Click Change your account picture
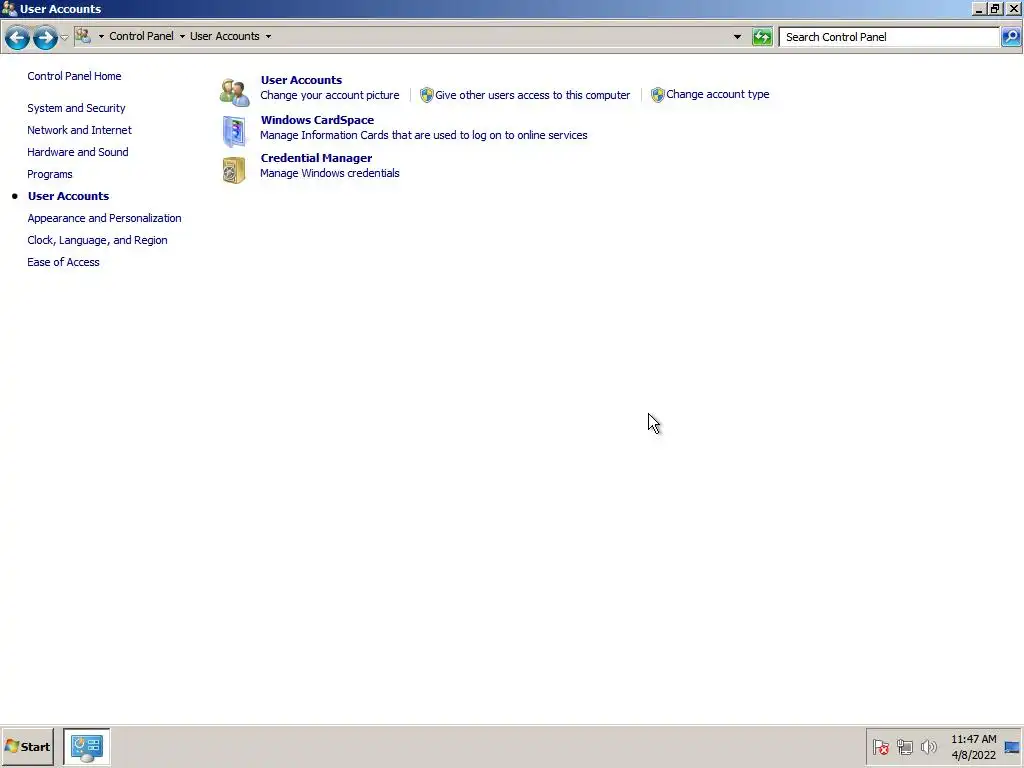Screen dimensions: 1024x768 coord(330,95)
